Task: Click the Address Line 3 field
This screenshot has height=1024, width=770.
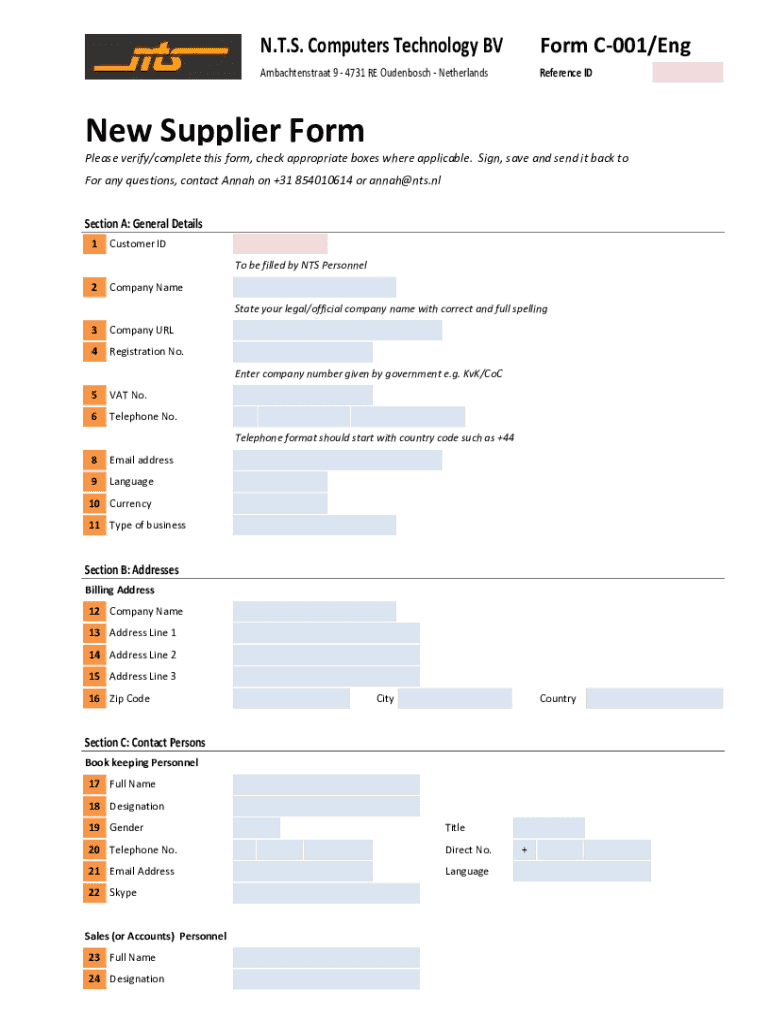Action: tap(326, 677)
